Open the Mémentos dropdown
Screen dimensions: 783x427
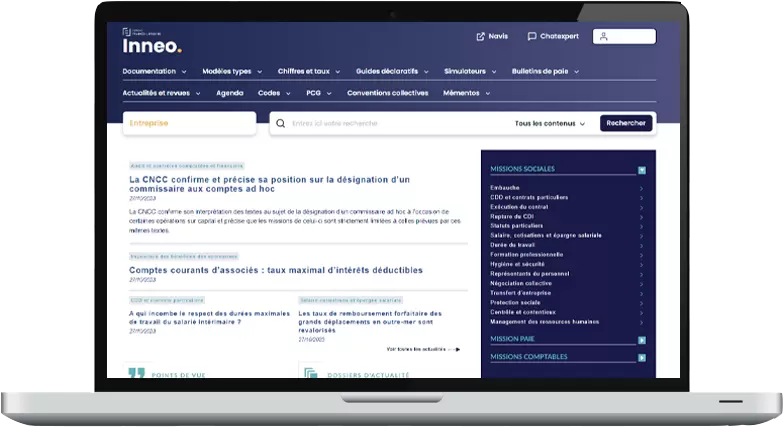(x=466, y=93)
